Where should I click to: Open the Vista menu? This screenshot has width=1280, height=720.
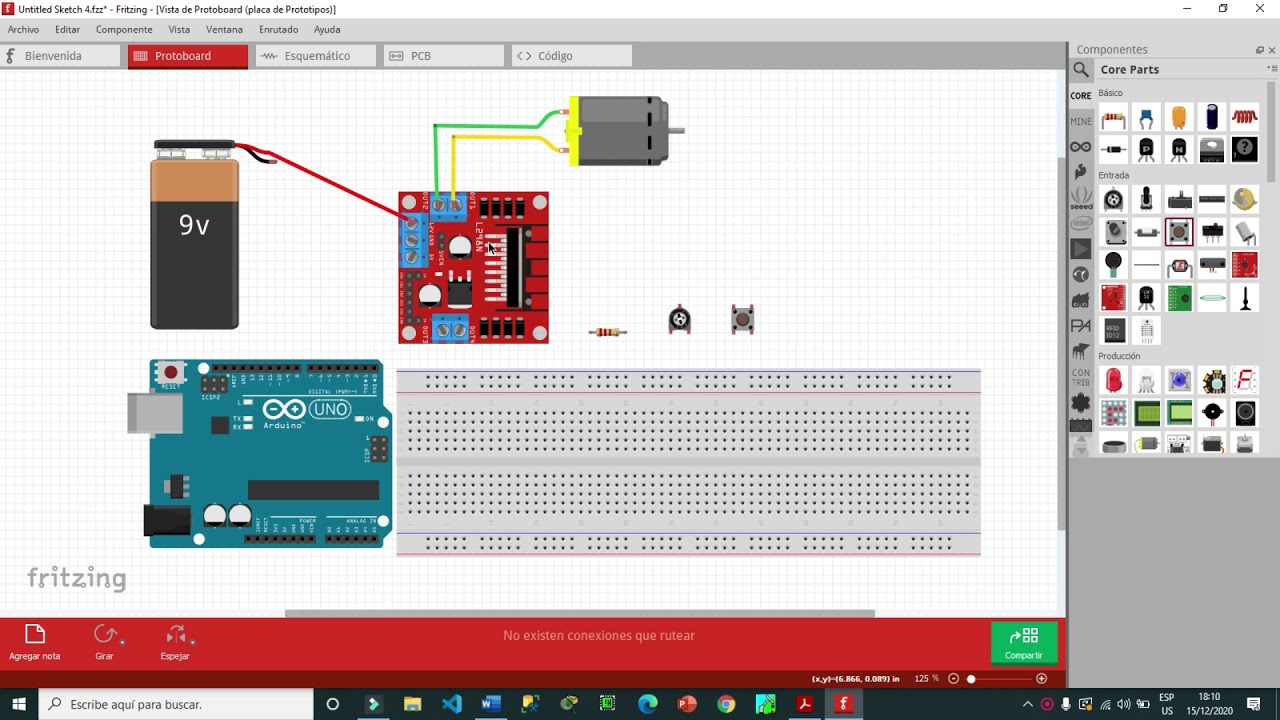(x=179, y=29)
